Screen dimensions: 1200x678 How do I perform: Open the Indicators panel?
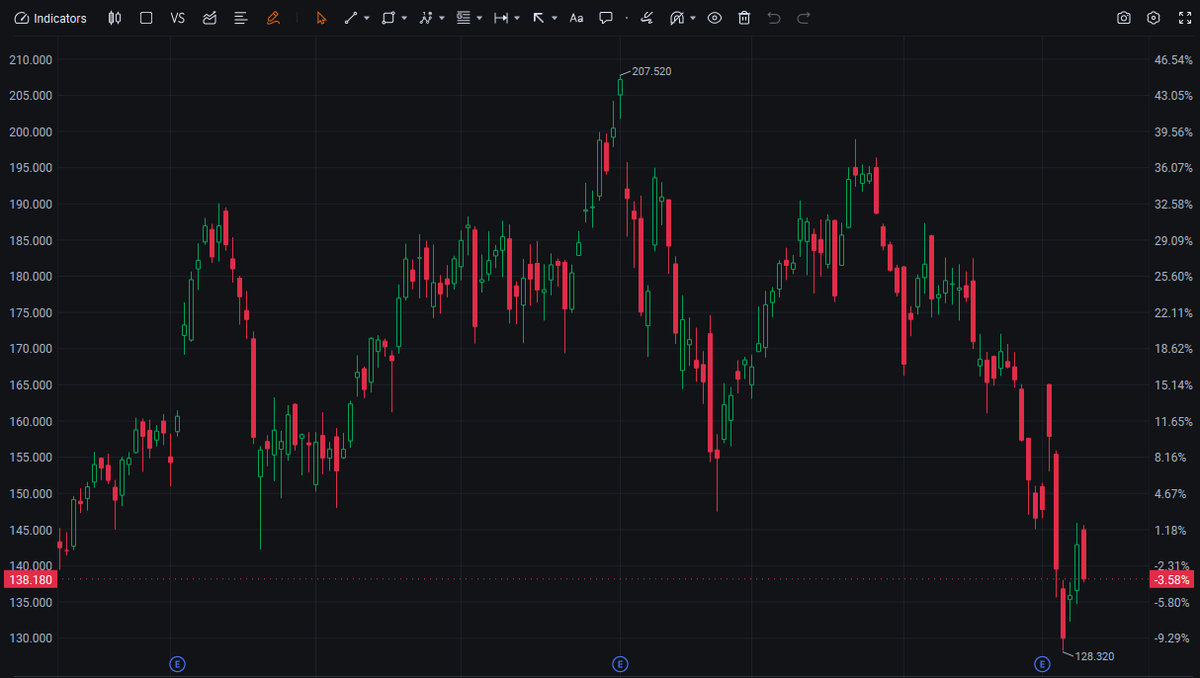click(51, 18)
